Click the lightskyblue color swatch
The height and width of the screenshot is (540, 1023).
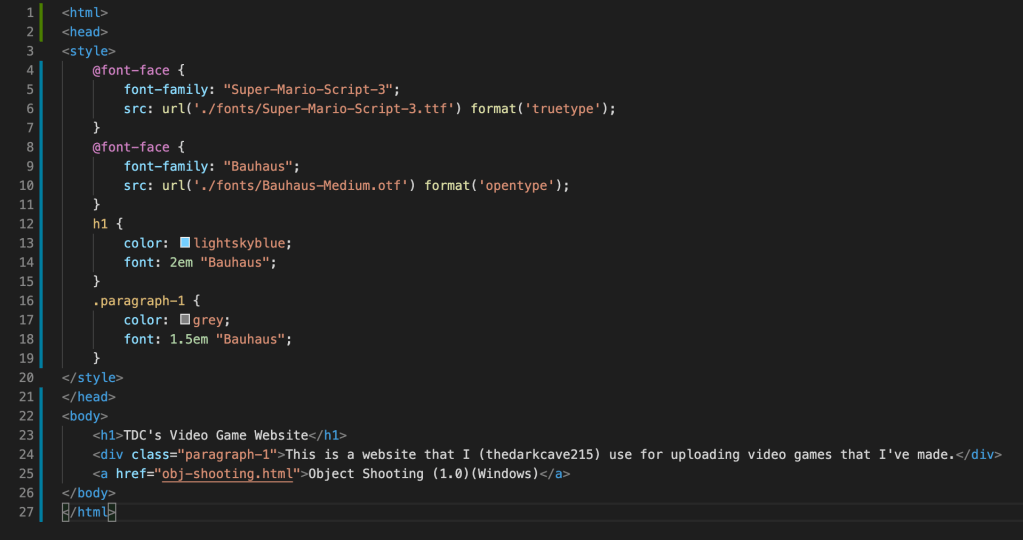185,243
